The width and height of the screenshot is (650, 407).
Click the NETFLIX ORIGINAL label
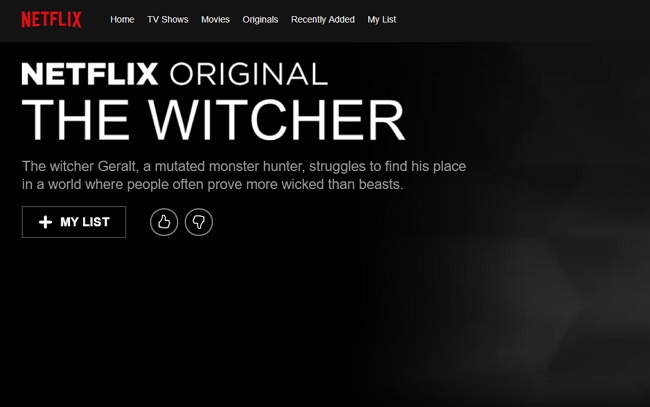pos(175,74)
